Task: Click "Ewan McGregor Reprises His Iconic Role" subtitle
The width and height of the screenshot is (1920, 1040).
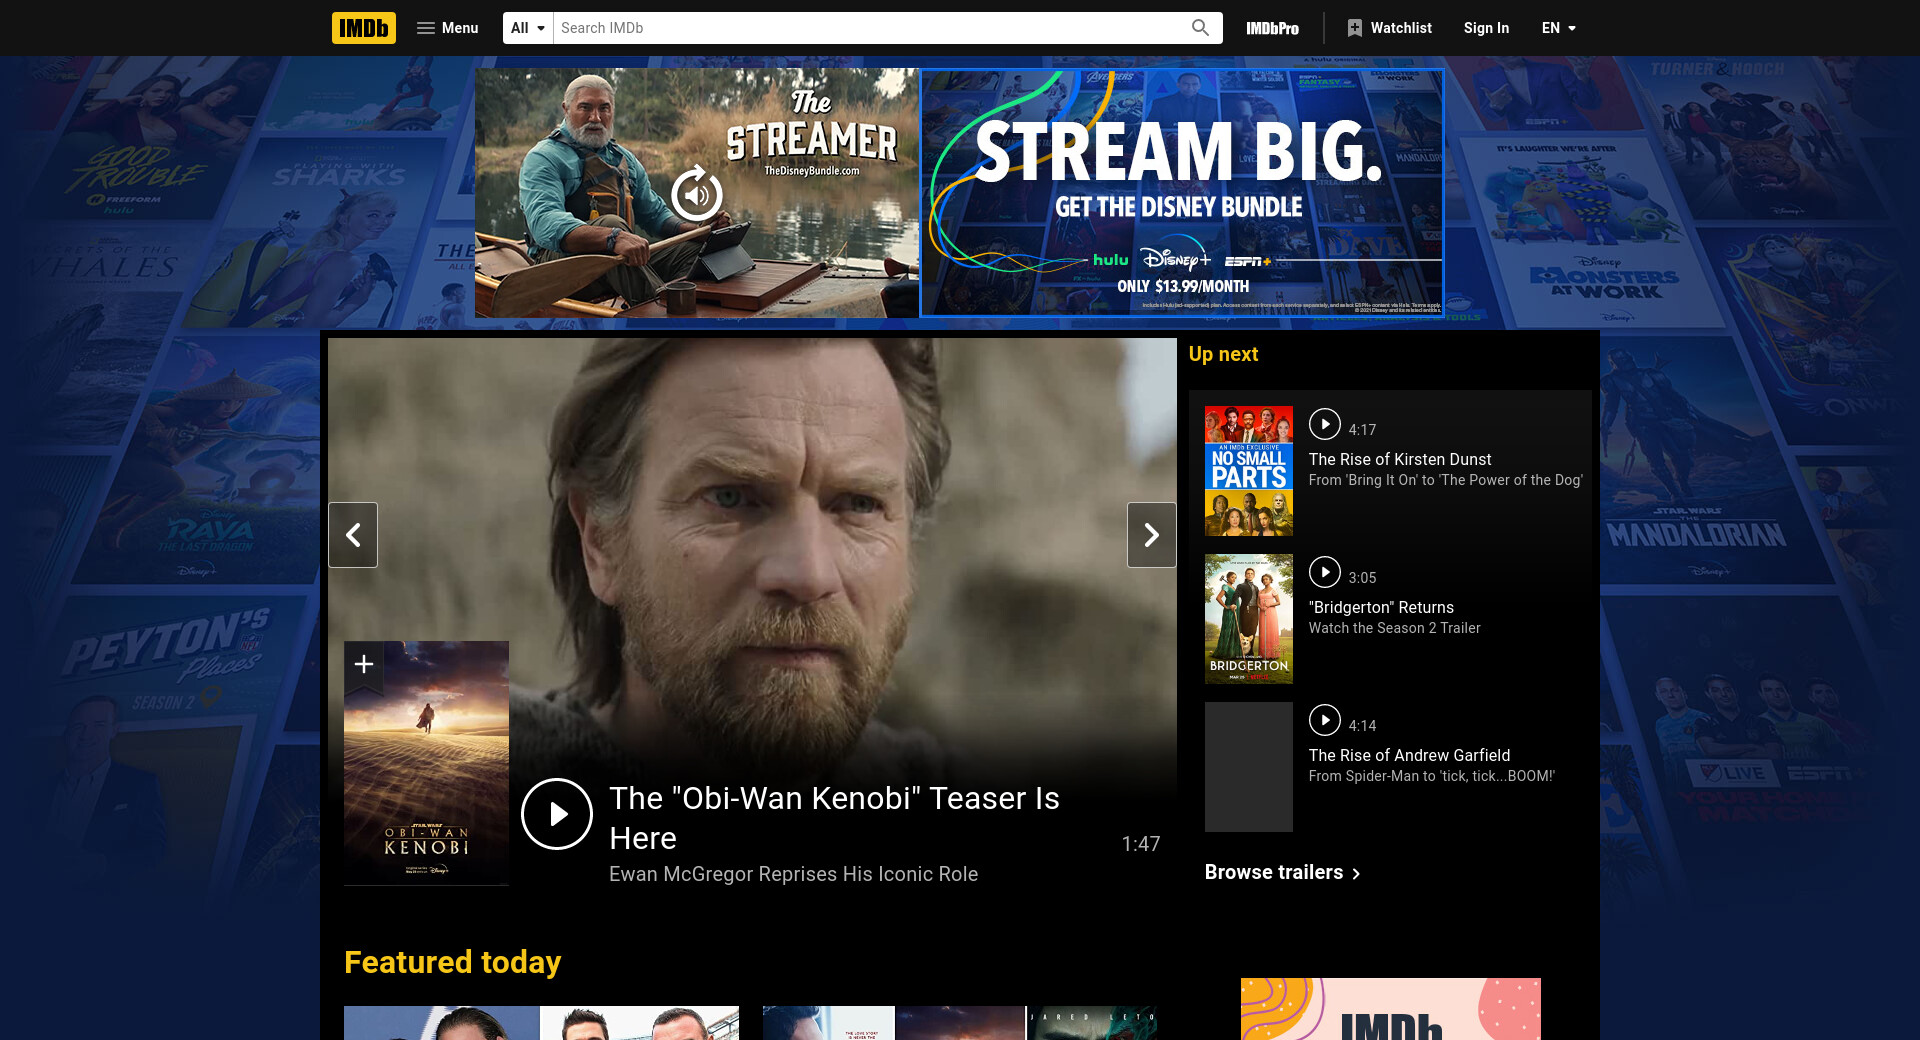Action: pyautogui.click(x=793, y=874)
